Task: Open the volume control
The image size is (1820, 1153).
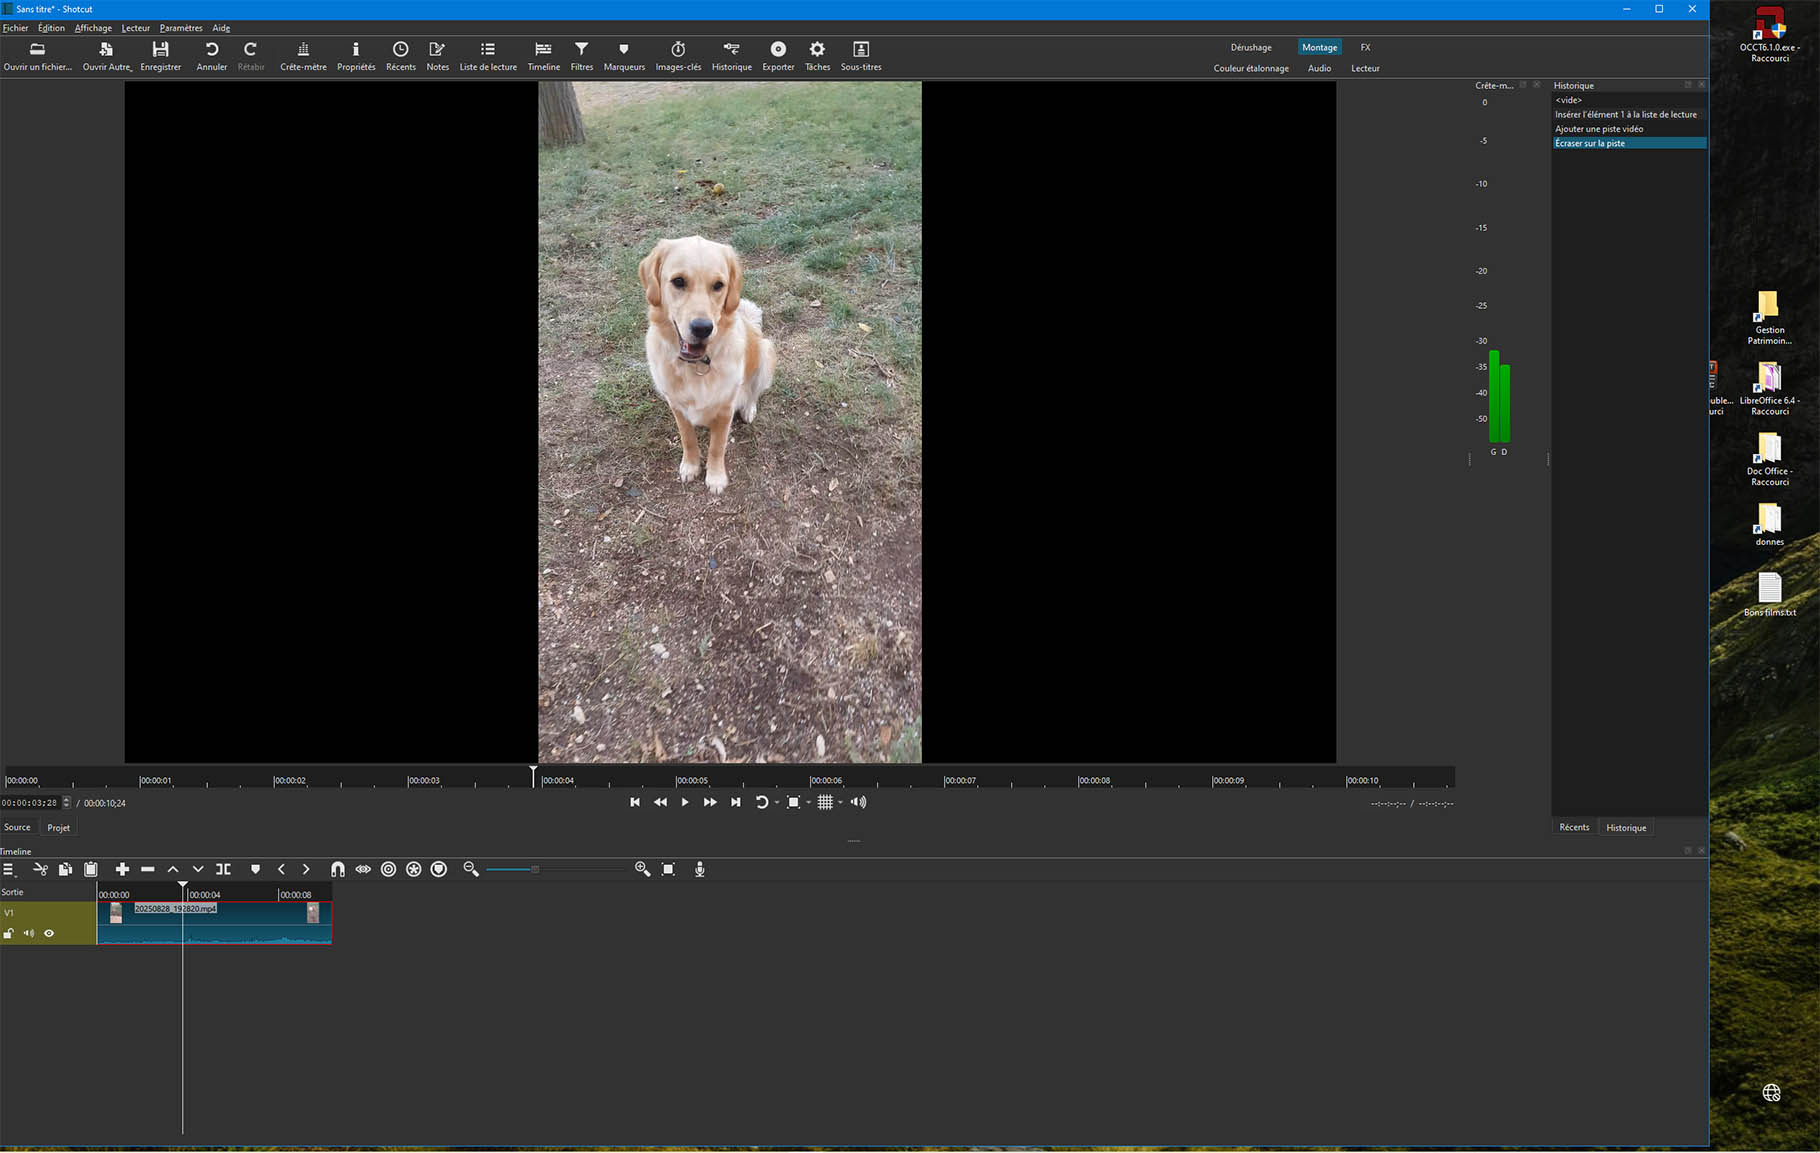Action: point(858,802)
